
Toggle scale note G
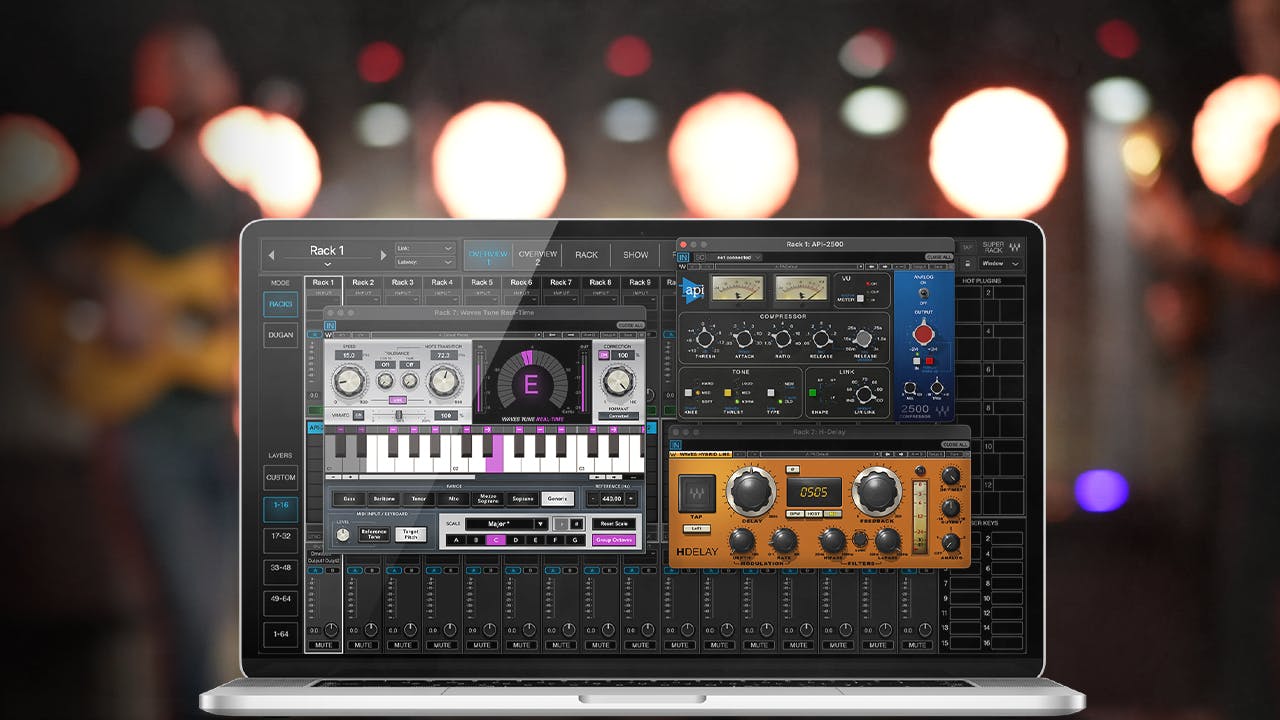pyautogui.click(x=575, y=540)
